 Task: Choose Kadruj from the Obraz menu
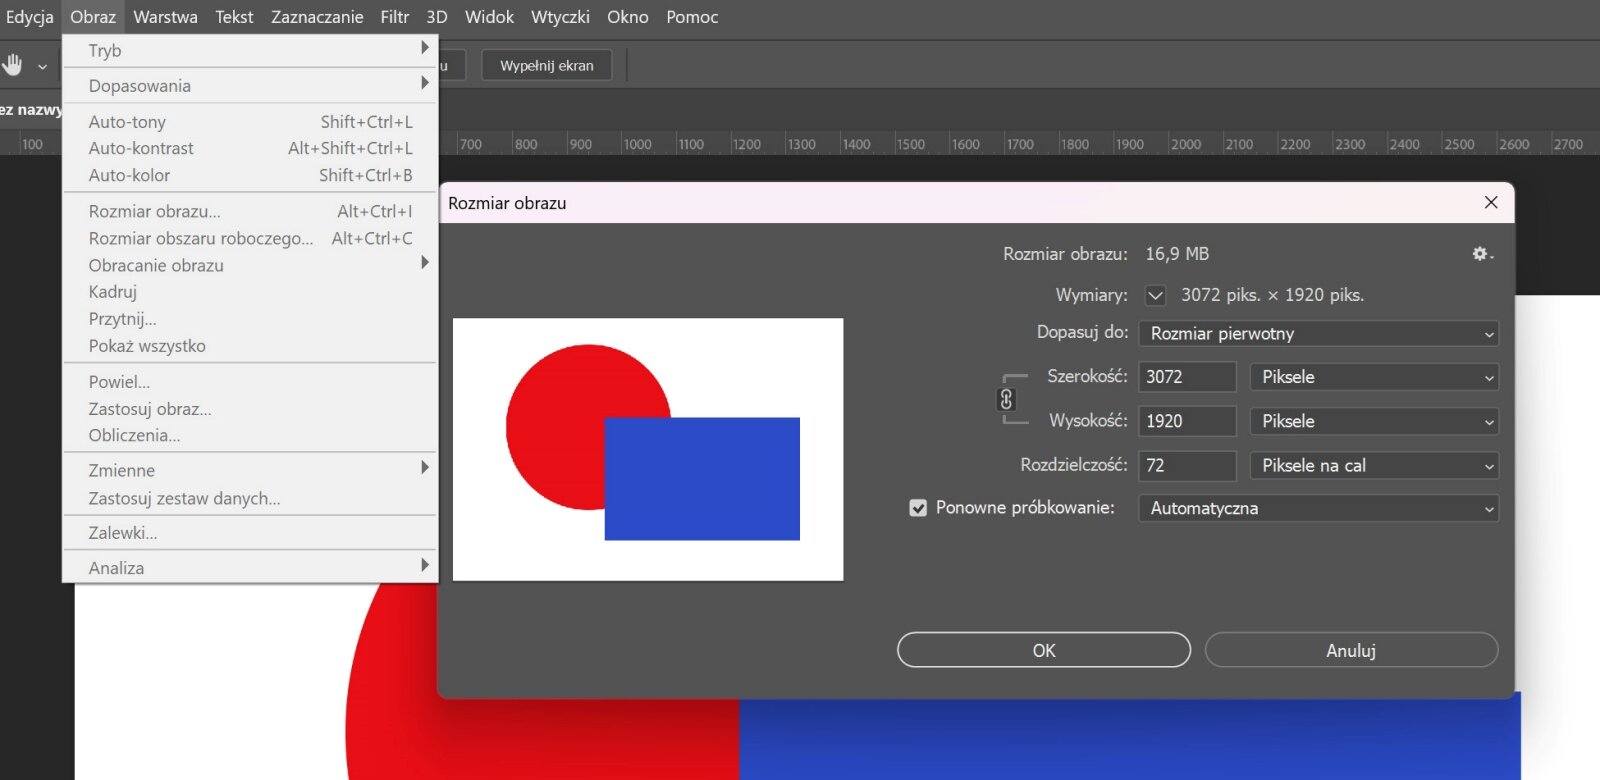tap(250, 292)
